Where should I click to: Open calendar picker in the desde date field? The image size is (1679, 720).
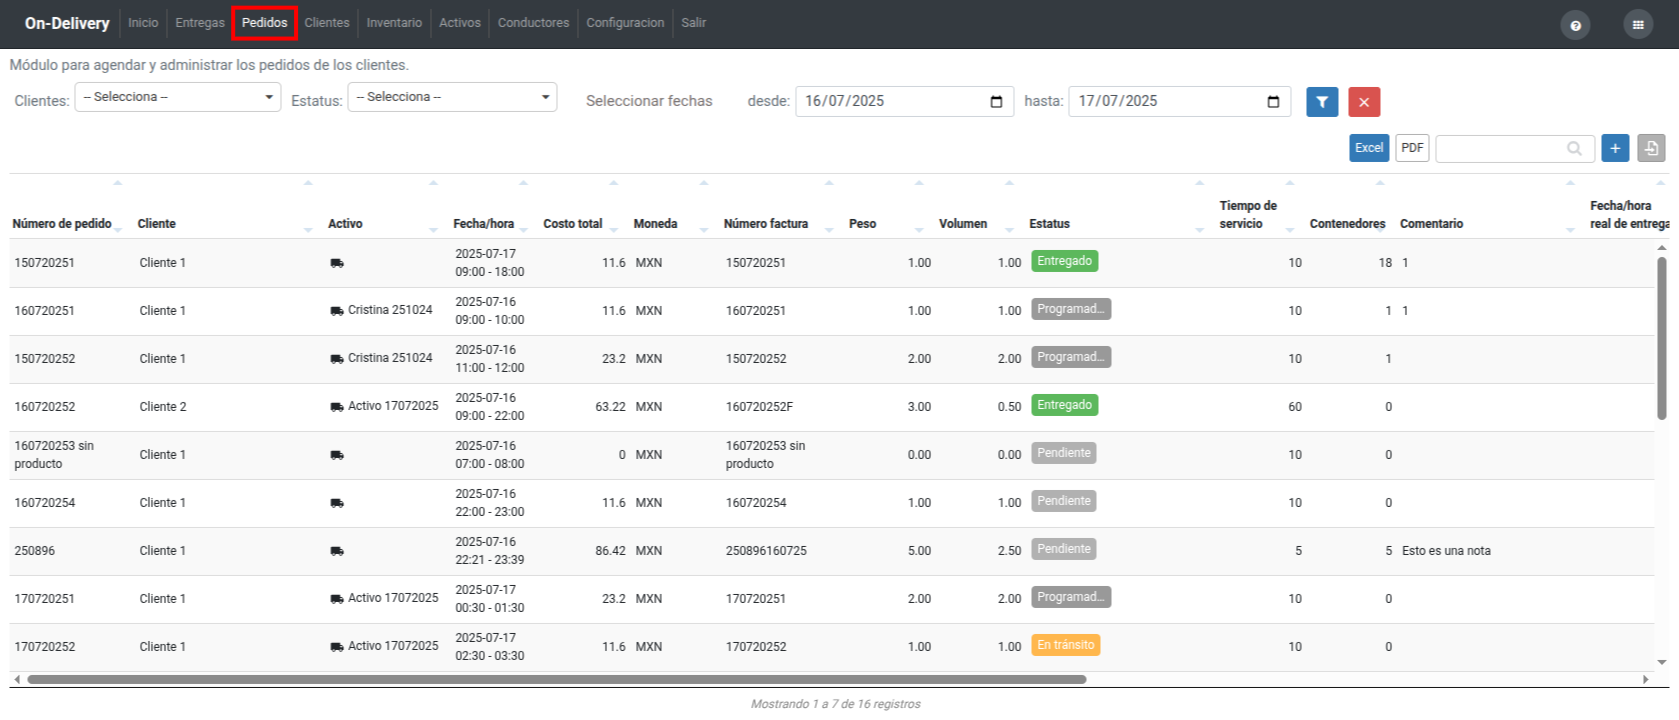click(x=996, y=102)
